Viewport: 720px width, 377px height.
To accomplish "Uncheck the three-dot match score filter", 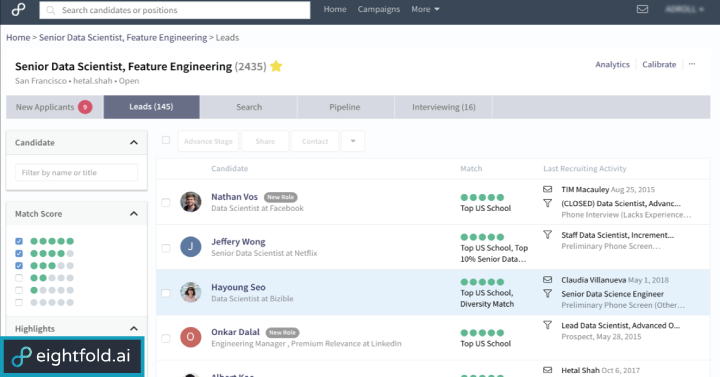I will point(19,265).
